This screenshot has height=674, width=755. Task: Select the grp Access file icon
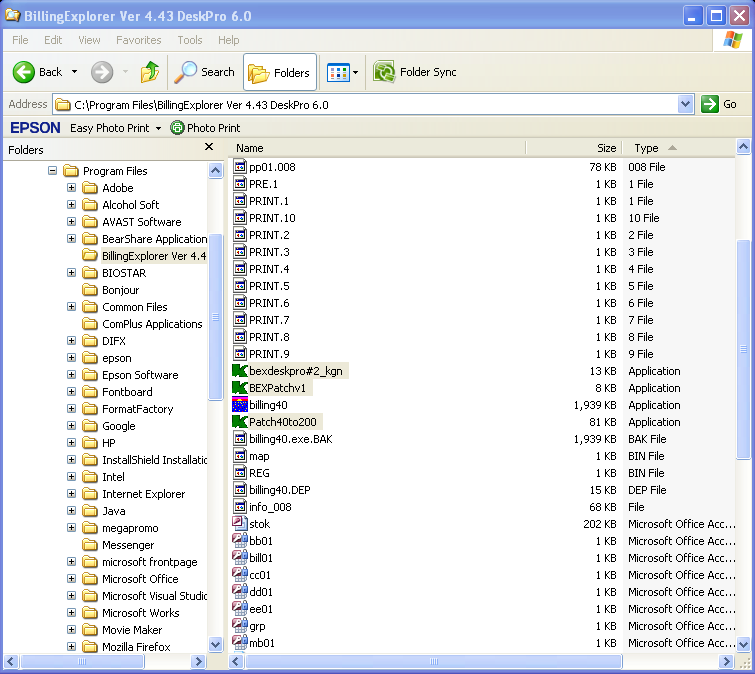coord(240,626)
